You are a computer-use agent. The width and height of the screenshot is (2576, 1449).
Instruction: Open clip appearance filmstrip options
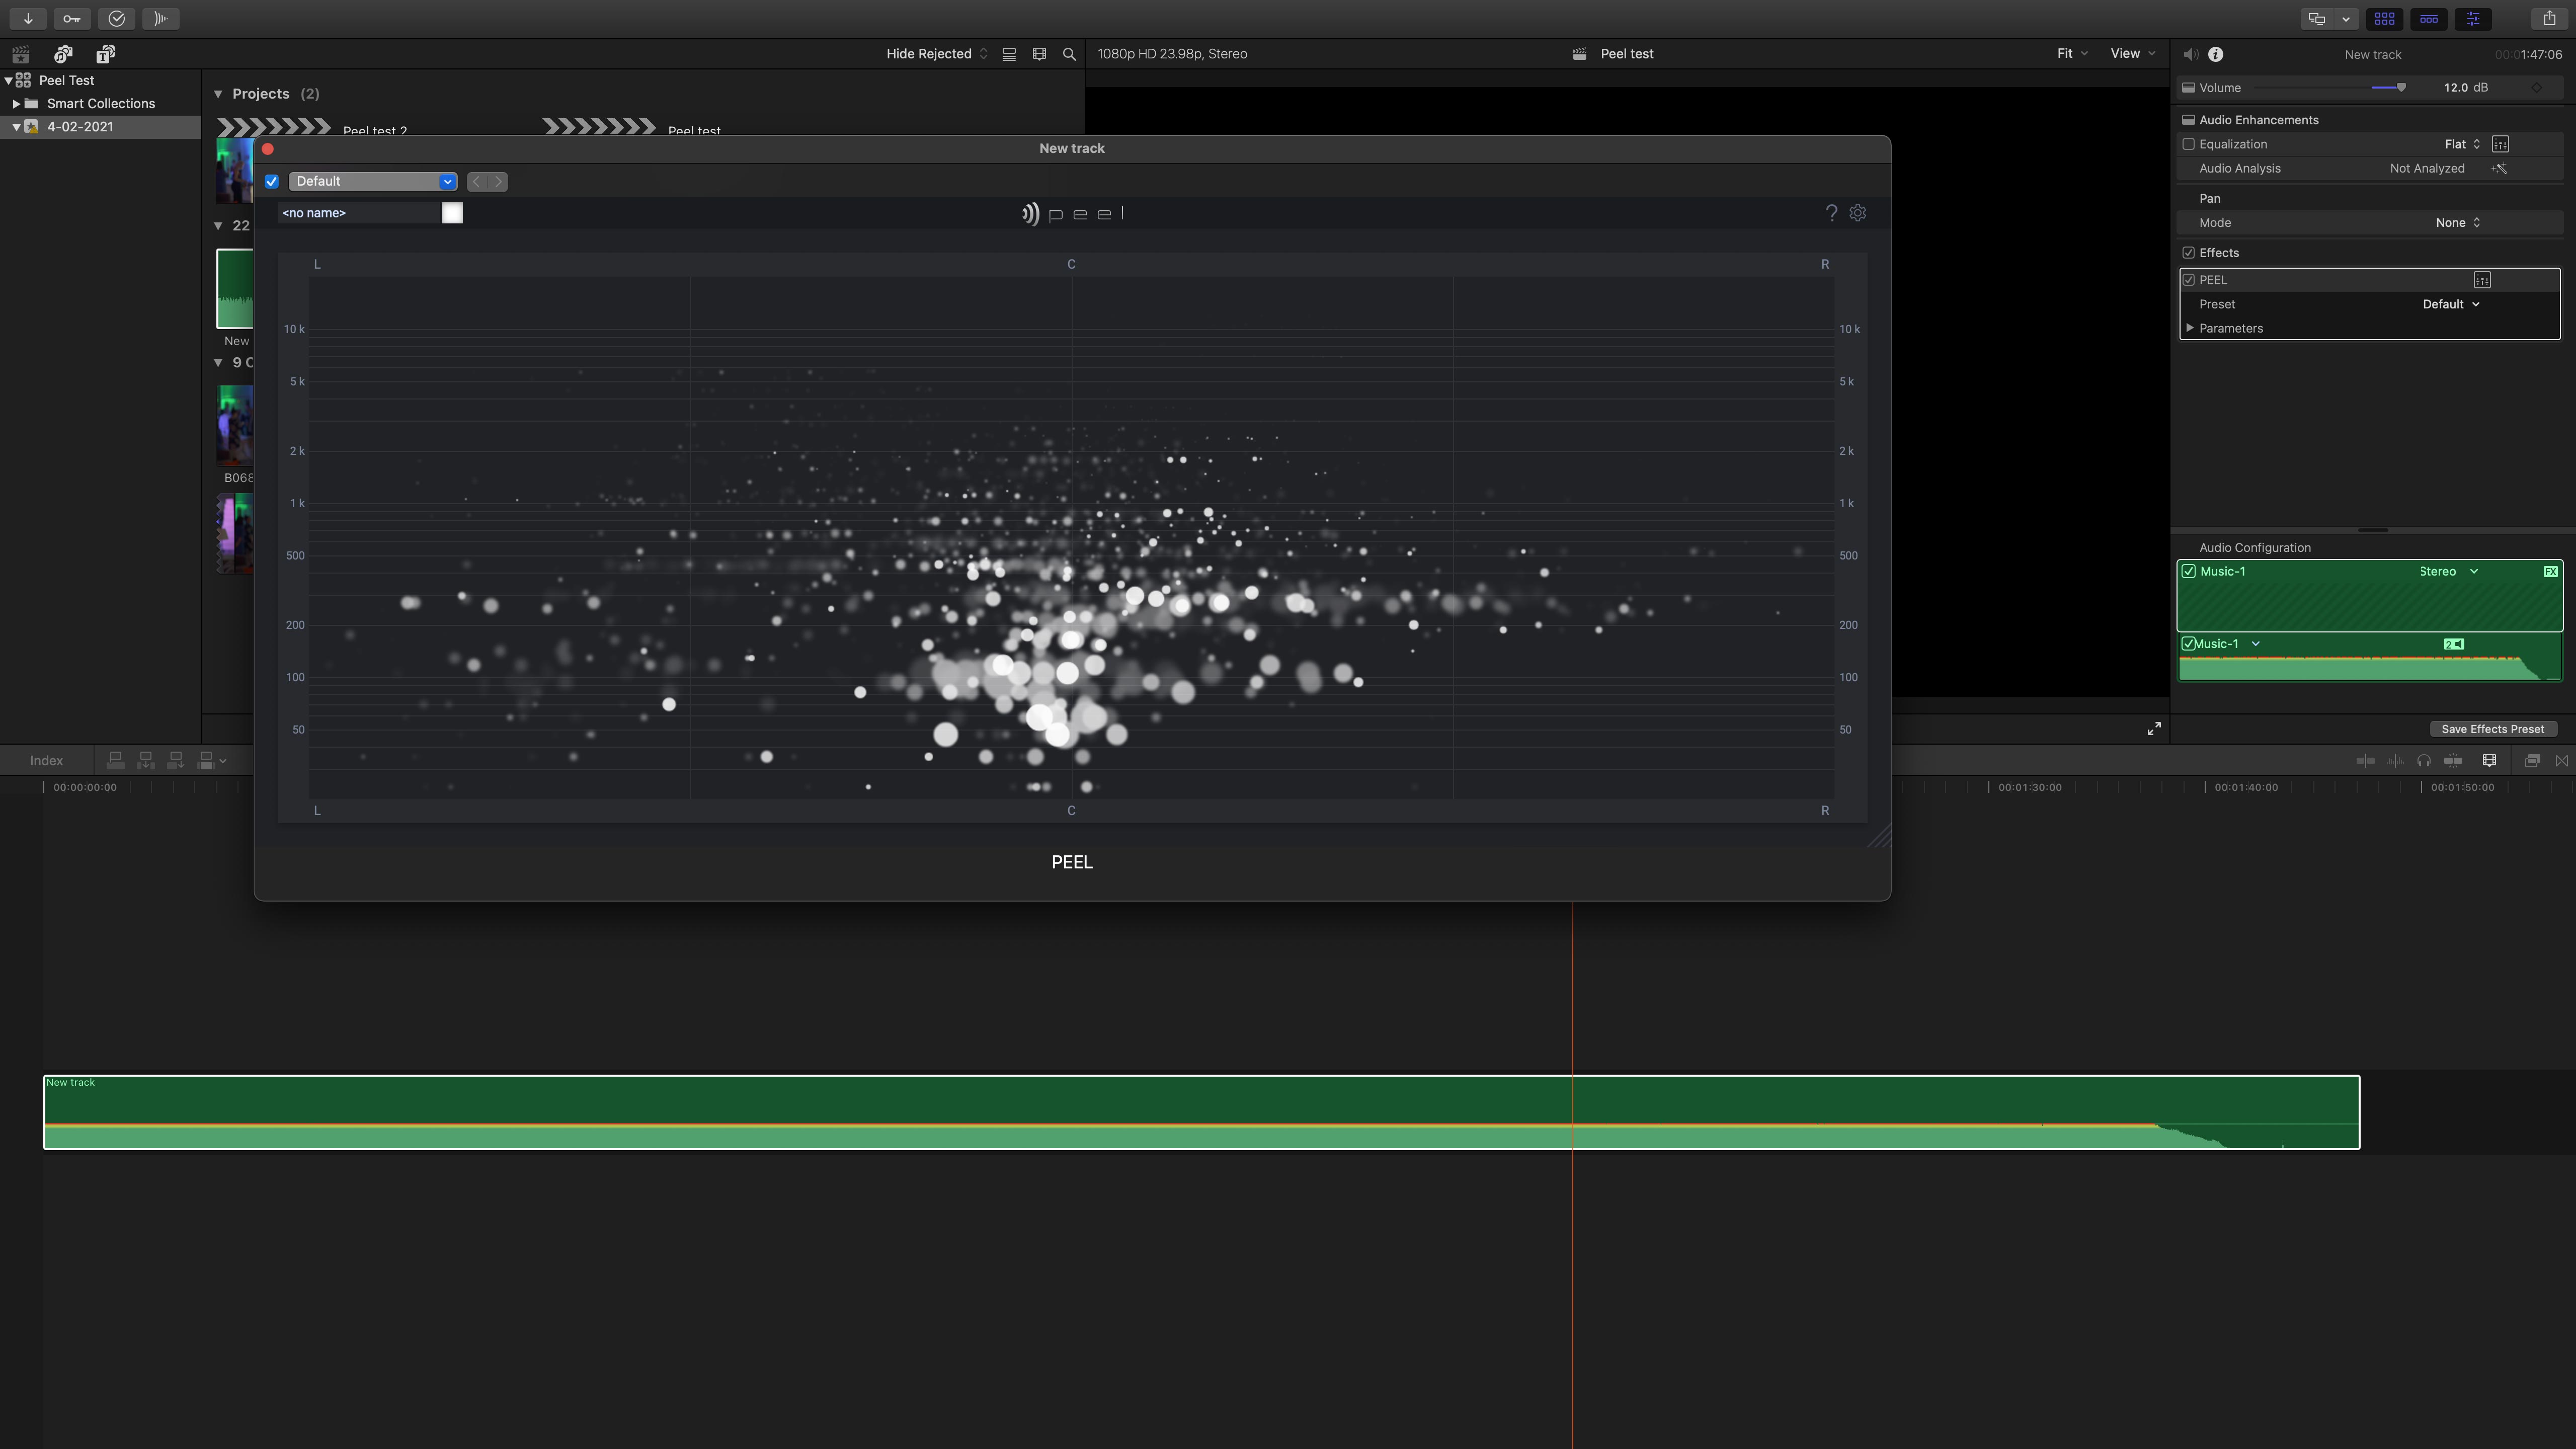1039,54
